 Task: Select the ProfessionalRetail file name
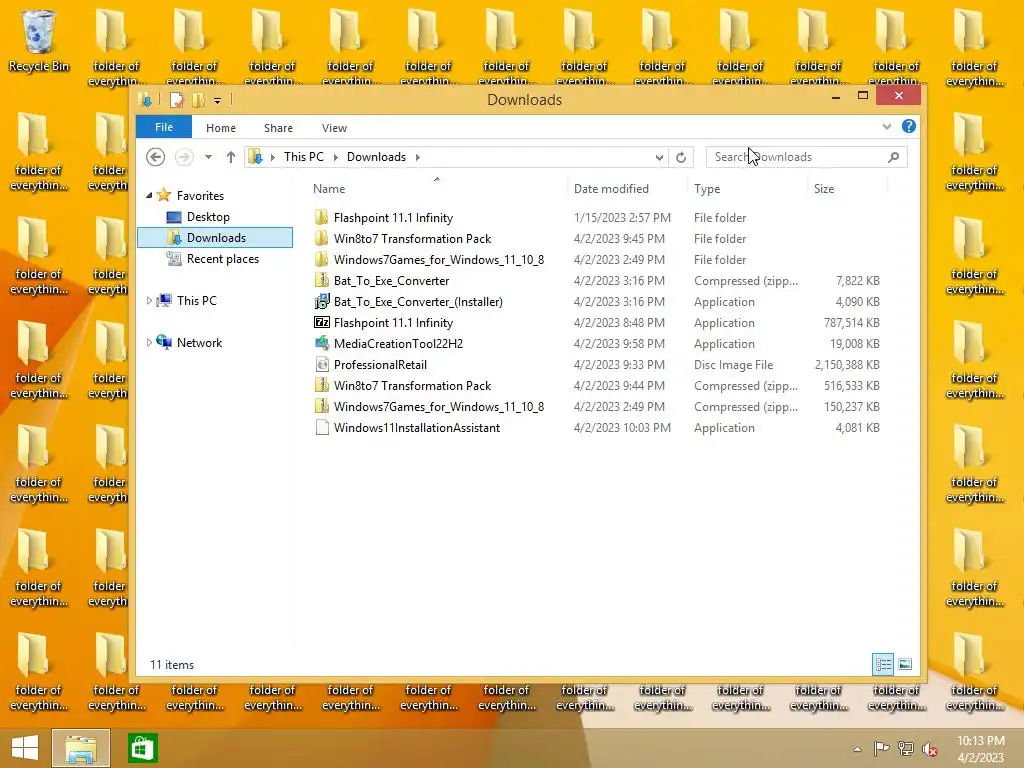tap(380, 364)
